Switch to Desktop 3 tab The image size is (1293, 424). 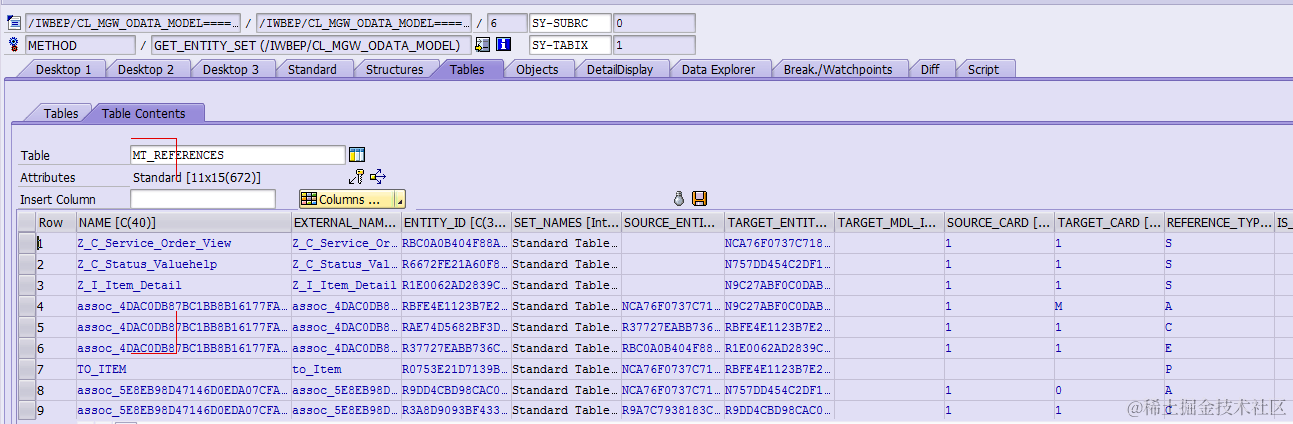(231, 69)
